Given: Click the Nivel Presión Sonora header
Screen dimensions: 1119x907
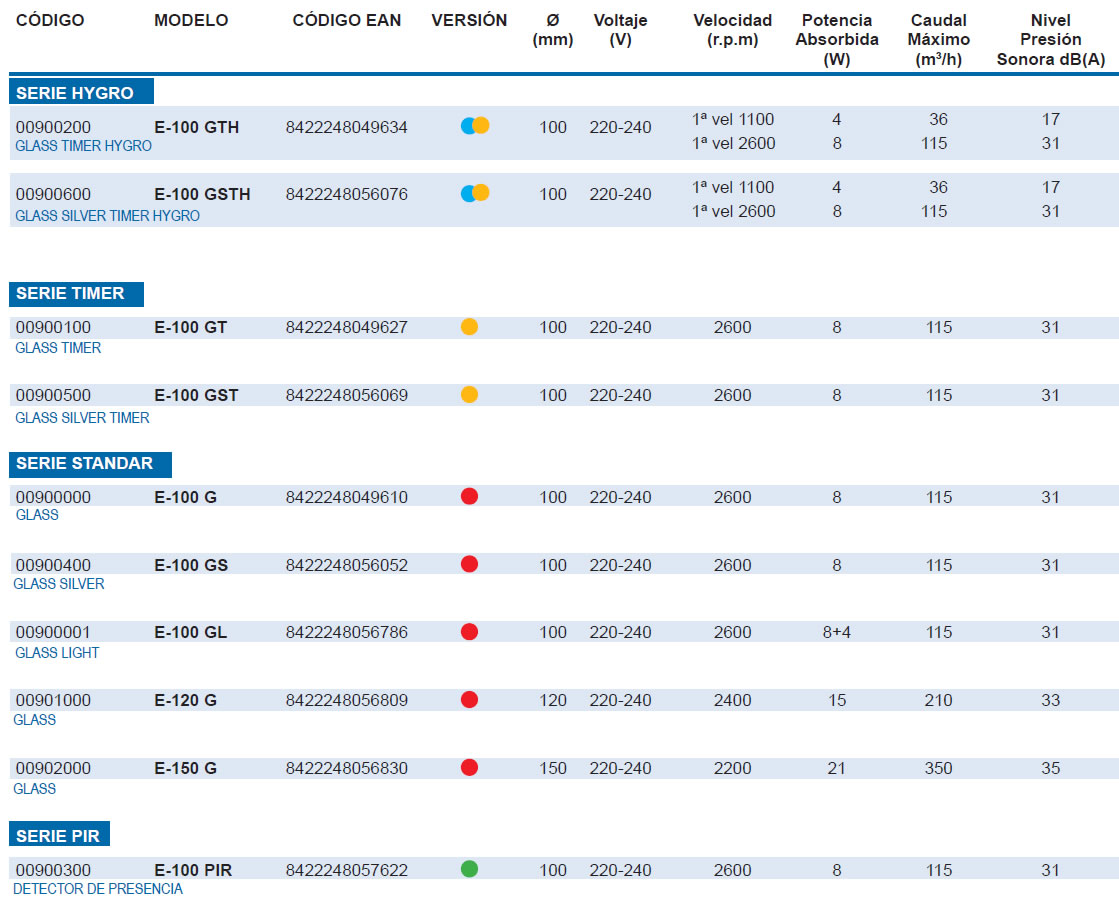Looking at the screenshot, I should coord(1050,40).
